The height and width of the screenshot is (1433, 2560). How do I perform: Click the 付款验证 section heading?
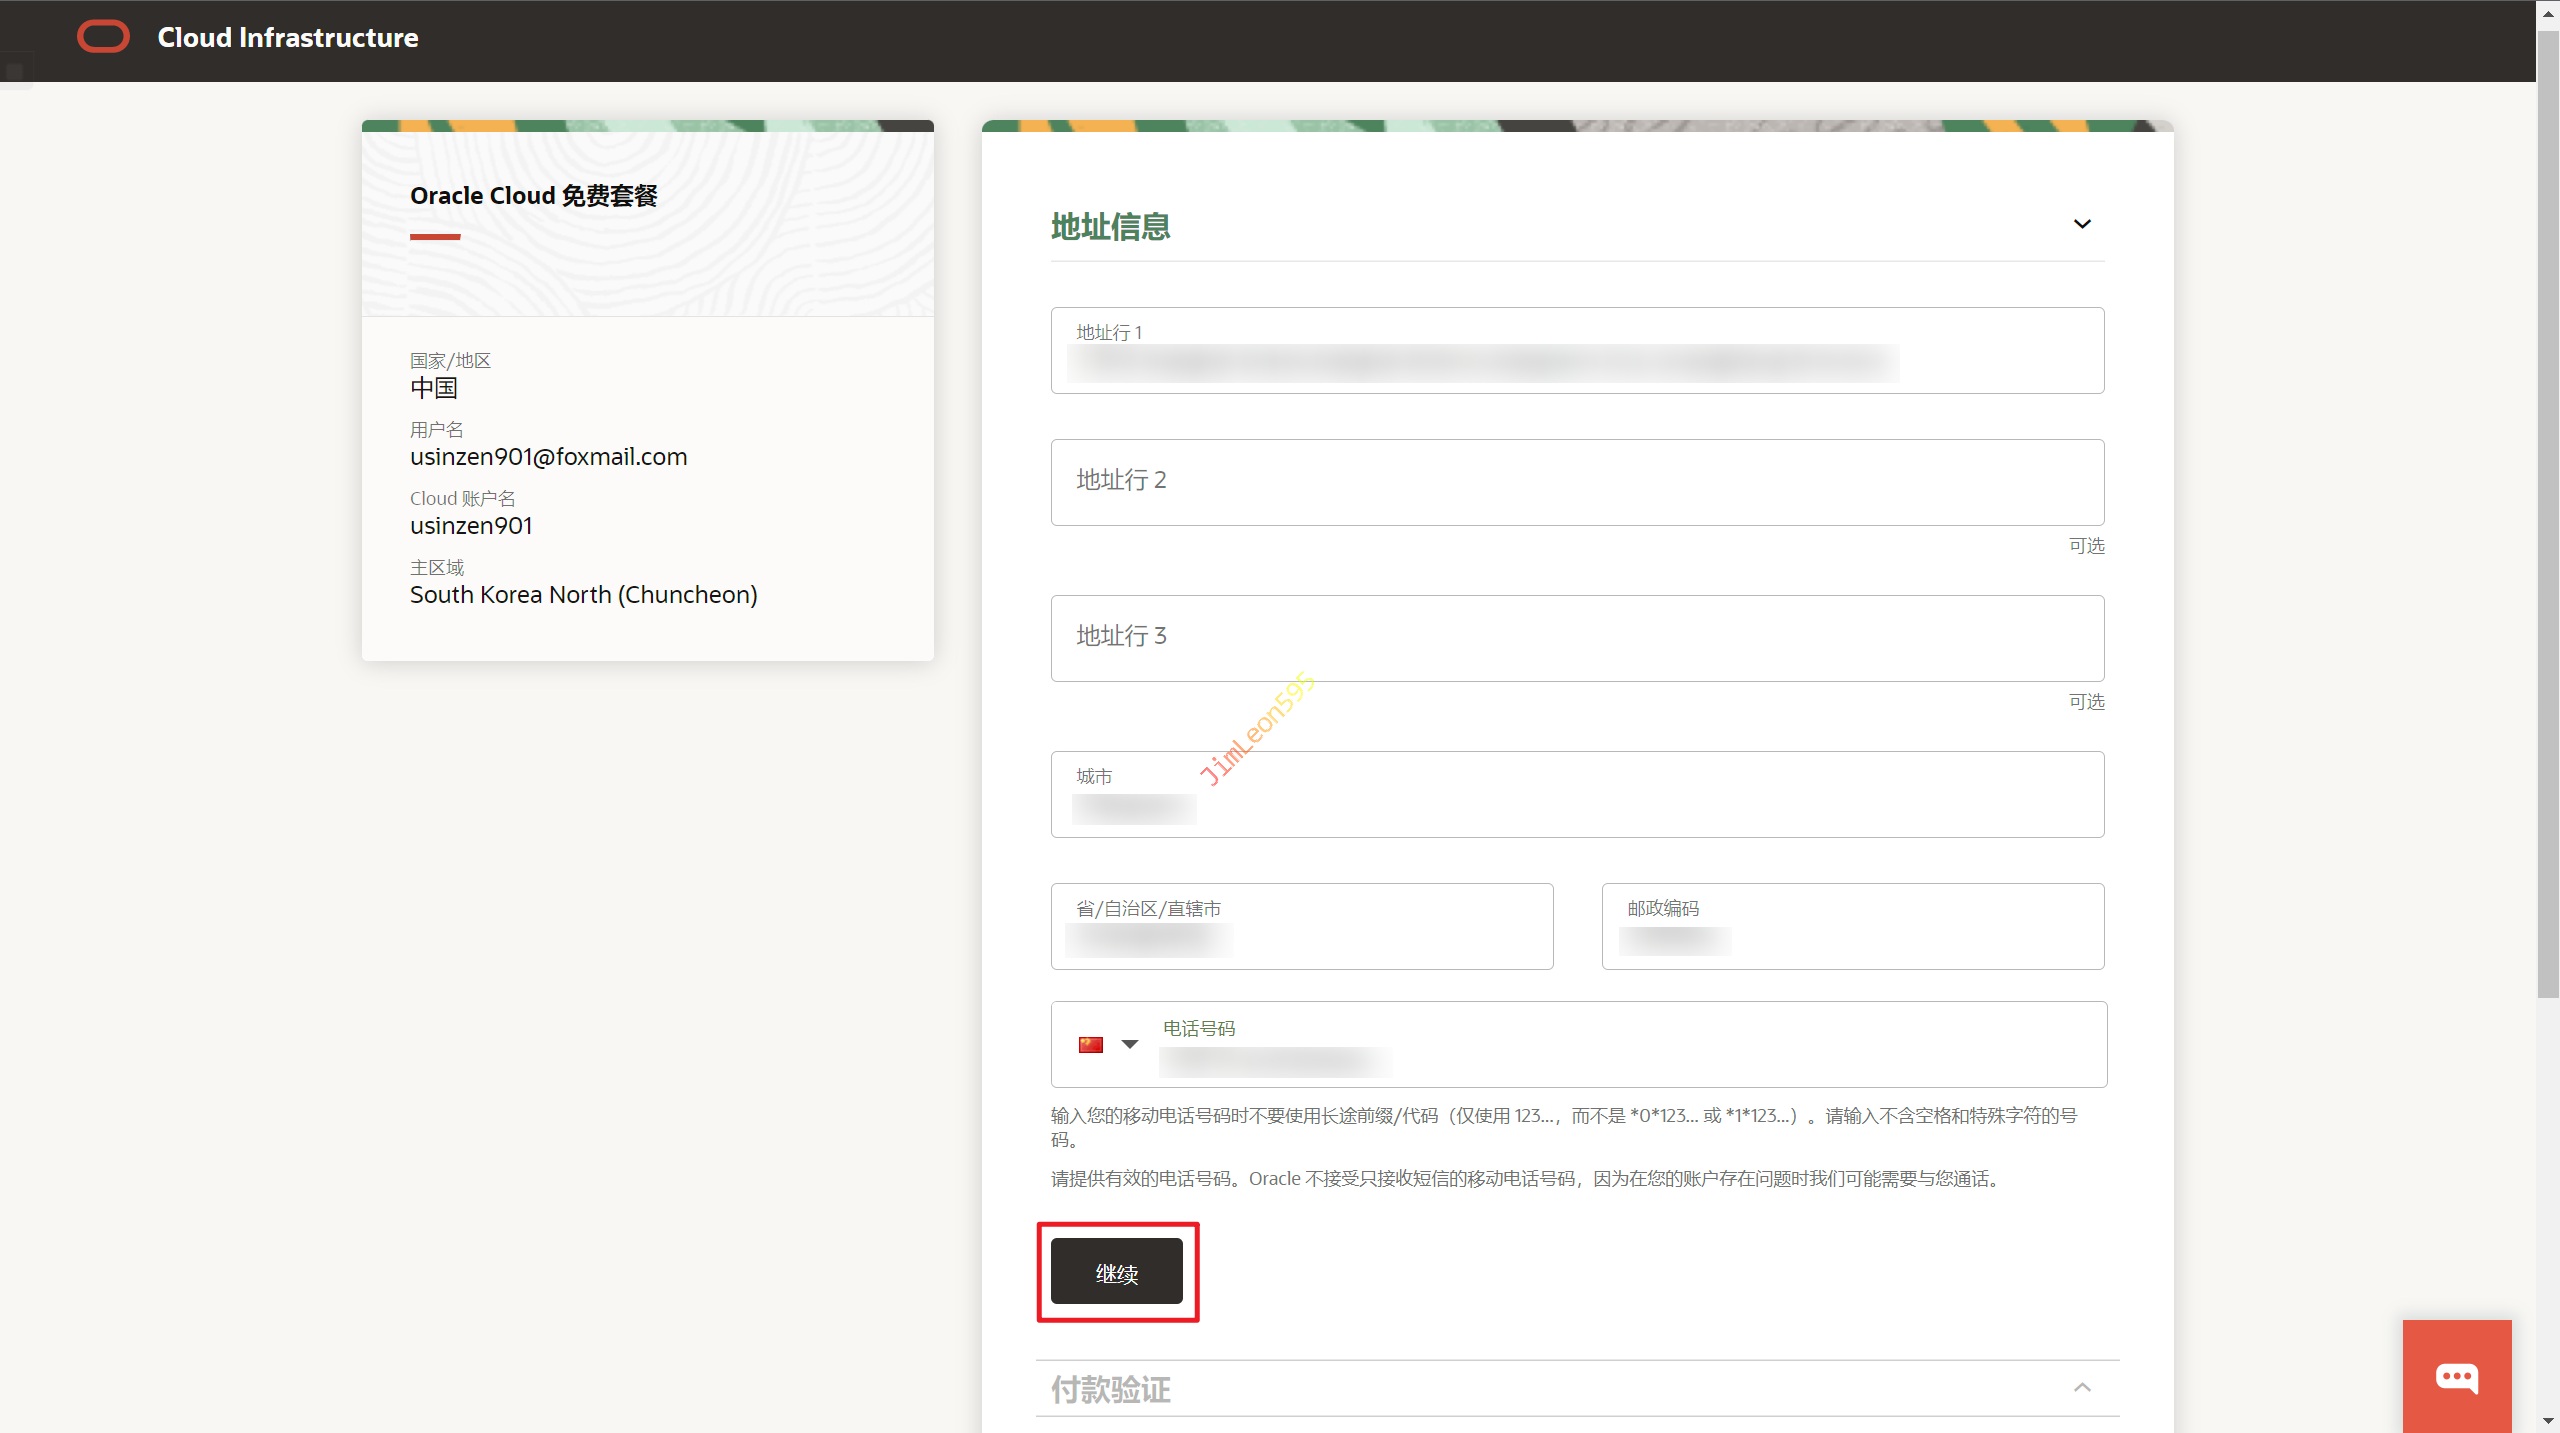pyautogui.click(x=1110, y=1389)
